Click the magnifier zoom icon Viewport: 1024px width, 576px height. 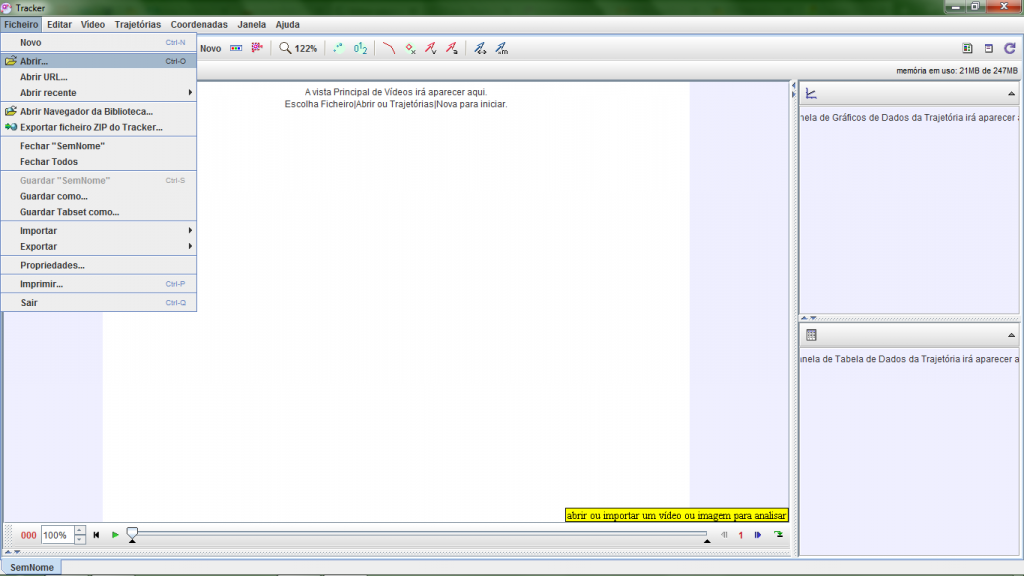(x=285, y=48)
